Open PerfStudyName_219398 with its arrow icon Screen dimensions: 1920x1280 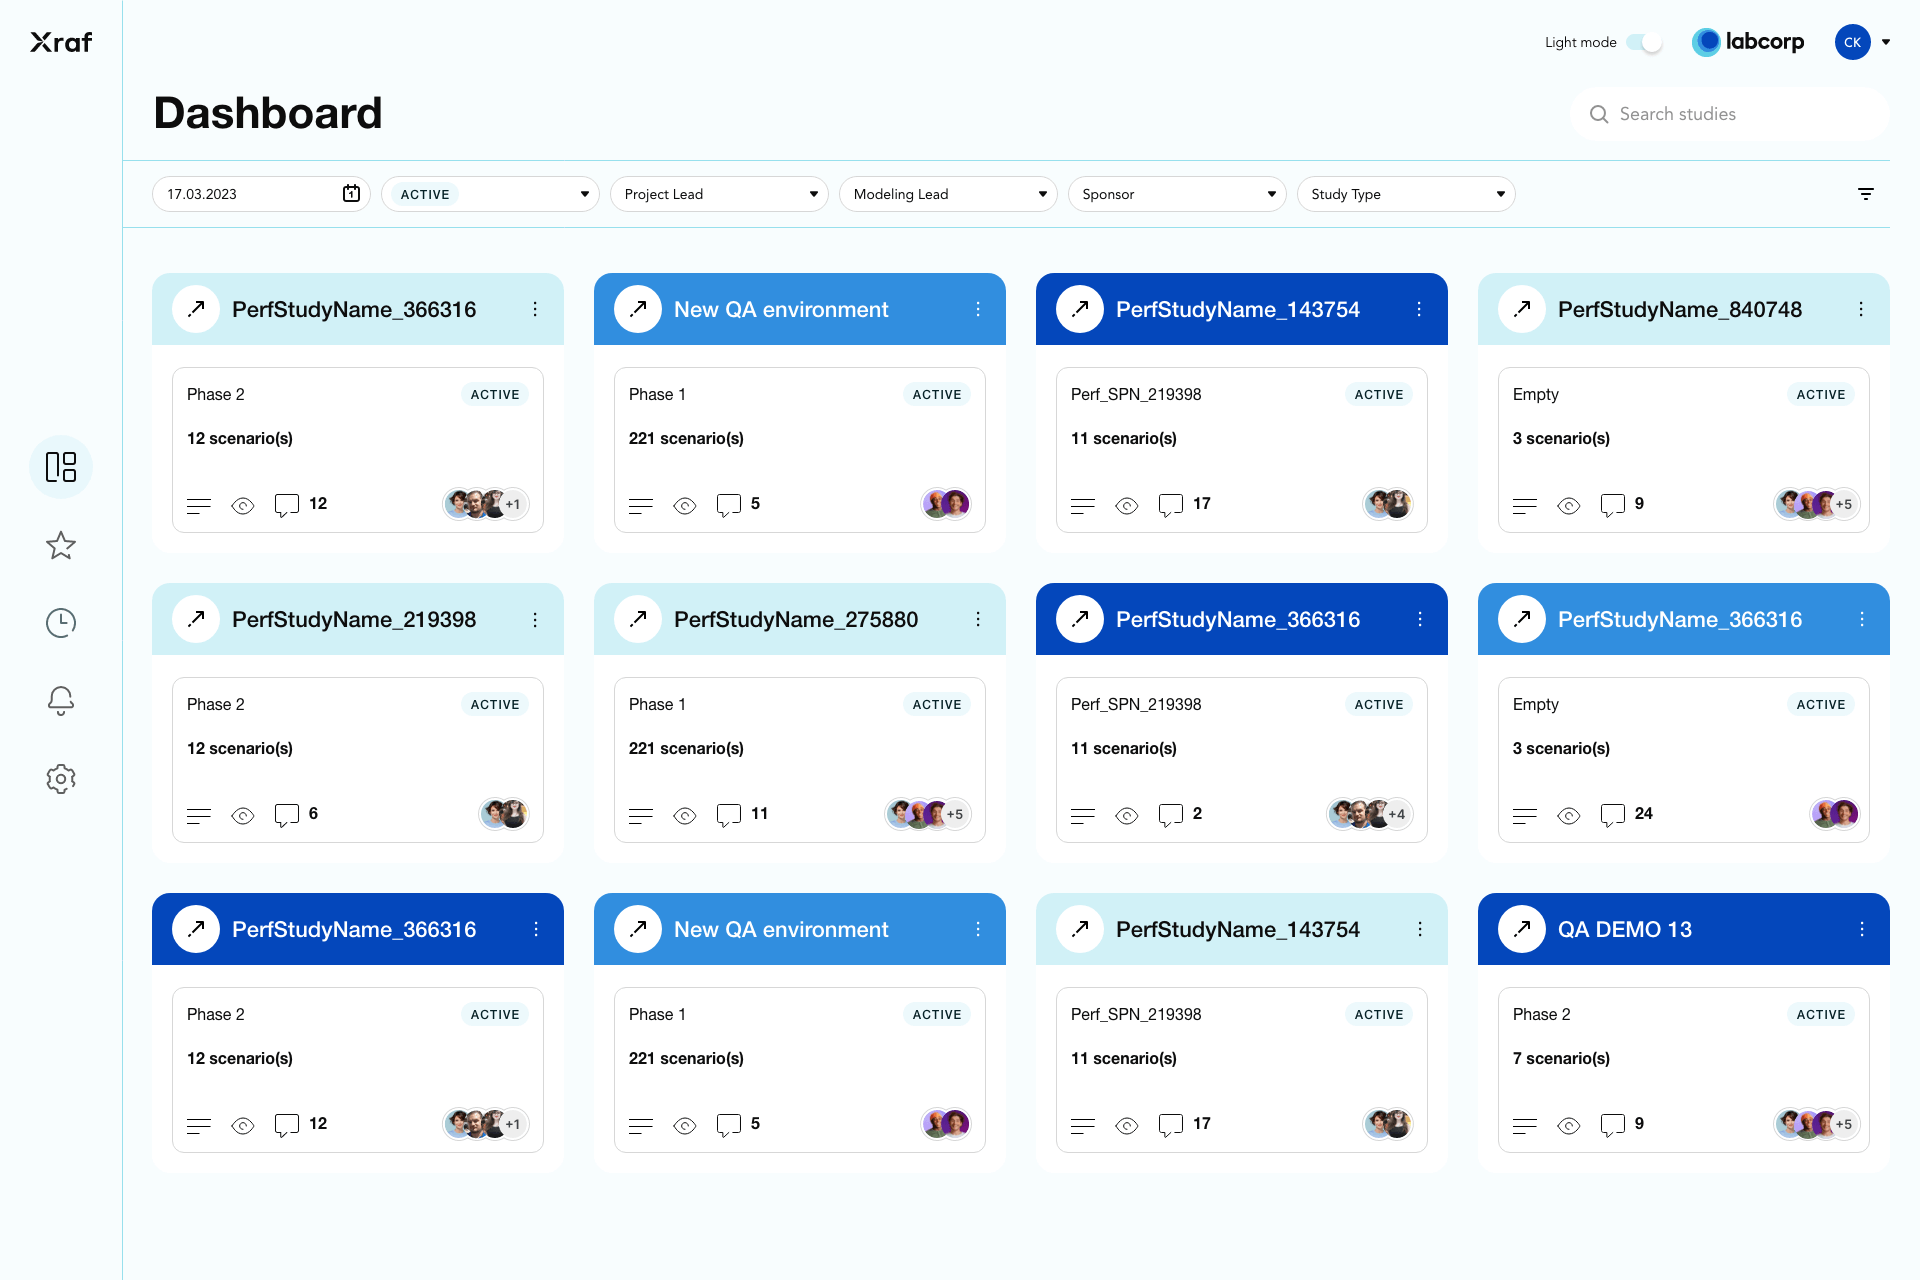pos(196,619)
